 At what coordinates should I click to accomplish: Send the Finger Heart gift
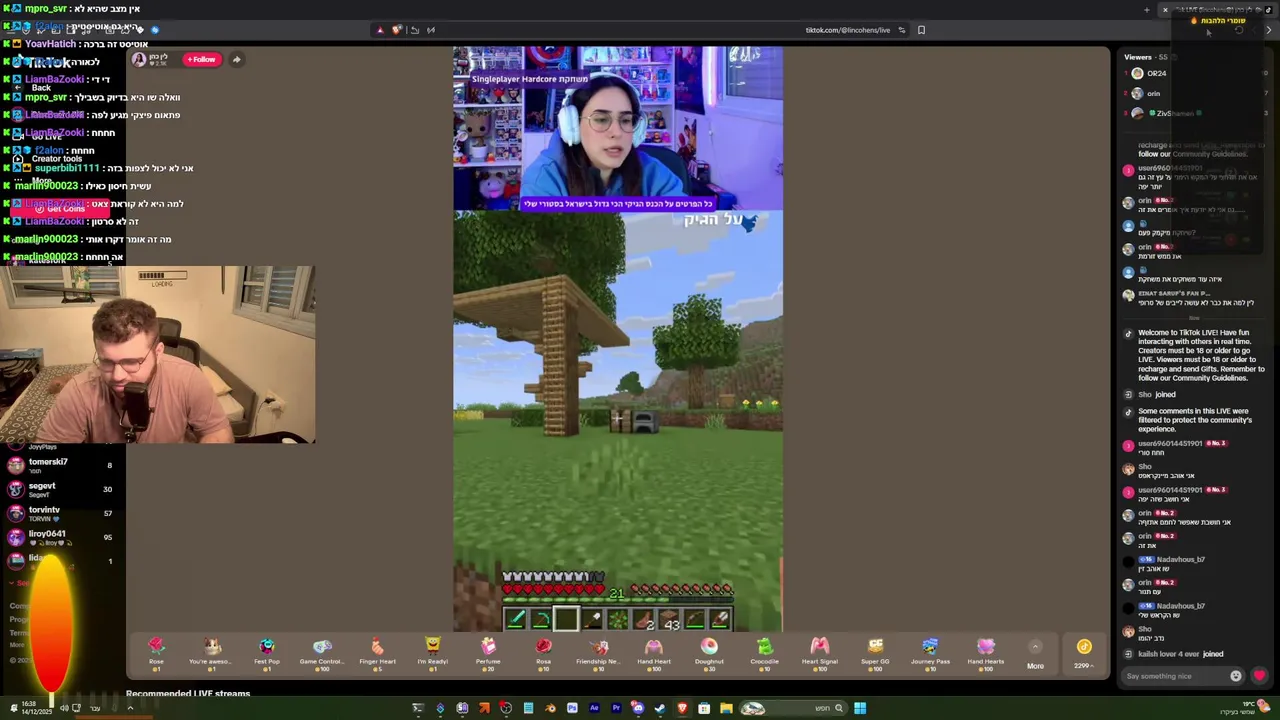click(x=377, y=653)
